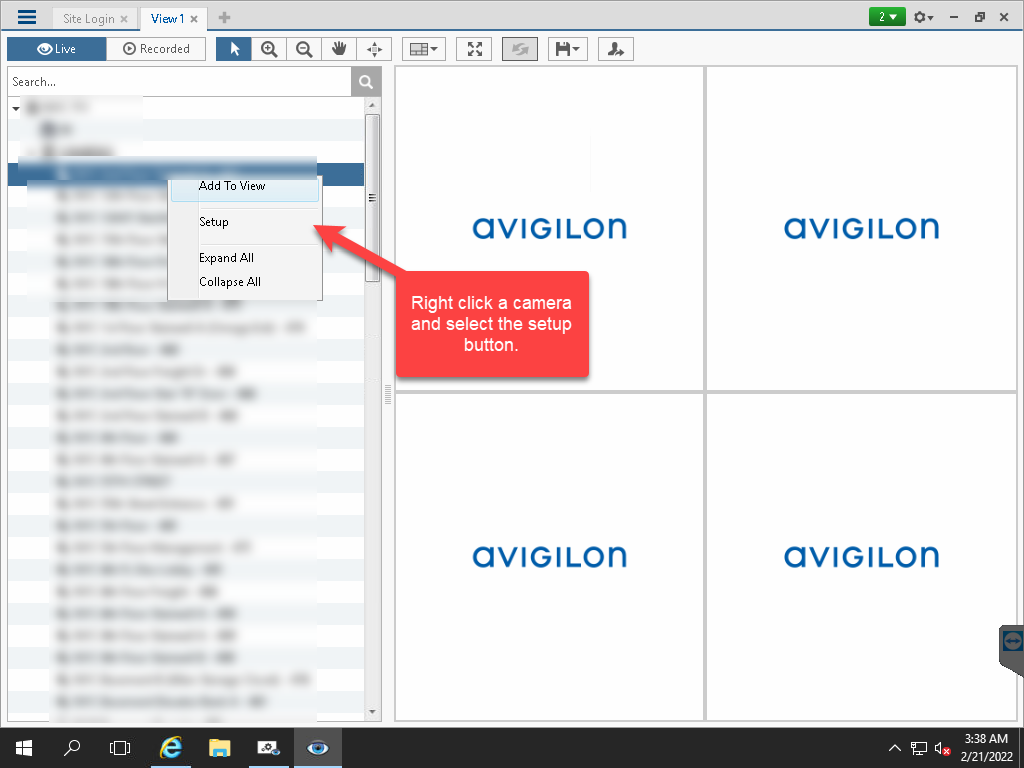Open the hamburger menu in the top-left corner
Screen dimensions: 1024x768
(x=26, y=17)
